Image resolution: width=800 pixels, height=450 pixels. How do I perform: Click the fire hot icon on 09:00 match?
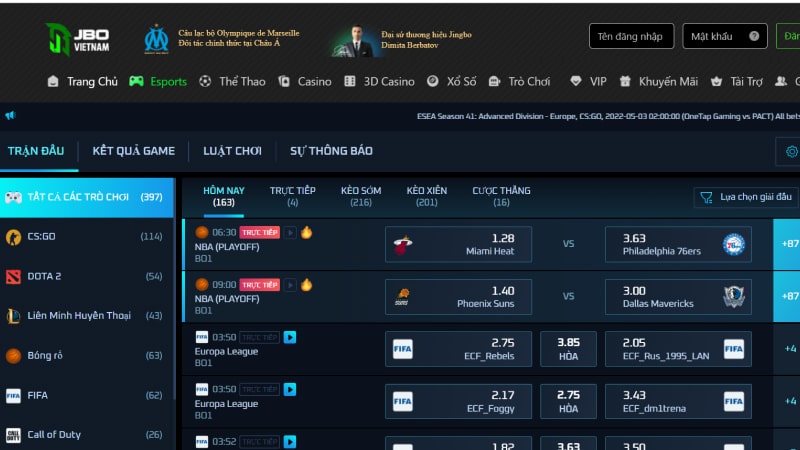[306, 285]
